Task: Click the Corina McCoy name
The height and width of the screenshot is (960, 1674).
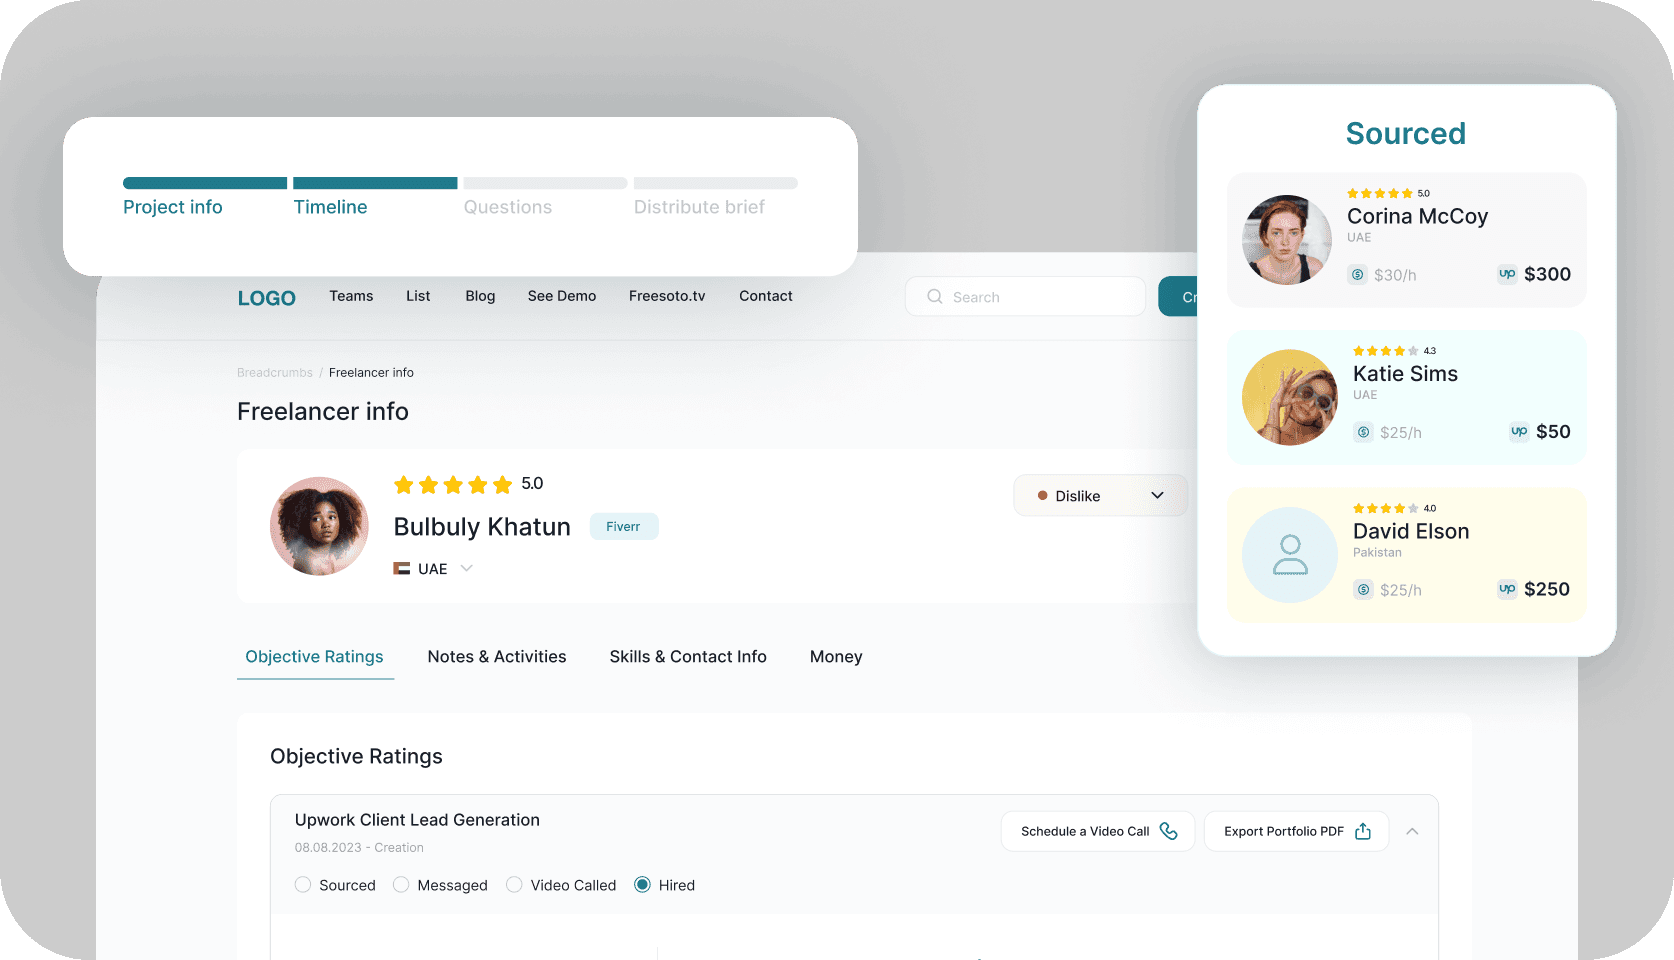Action: 1417,217
